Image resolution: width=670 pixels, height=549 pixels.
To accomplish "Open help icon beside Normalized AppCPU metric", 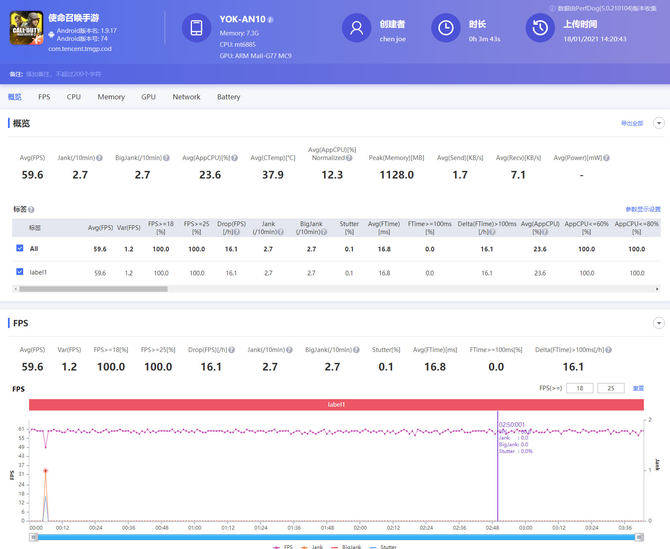I will (x=349, y=158).
